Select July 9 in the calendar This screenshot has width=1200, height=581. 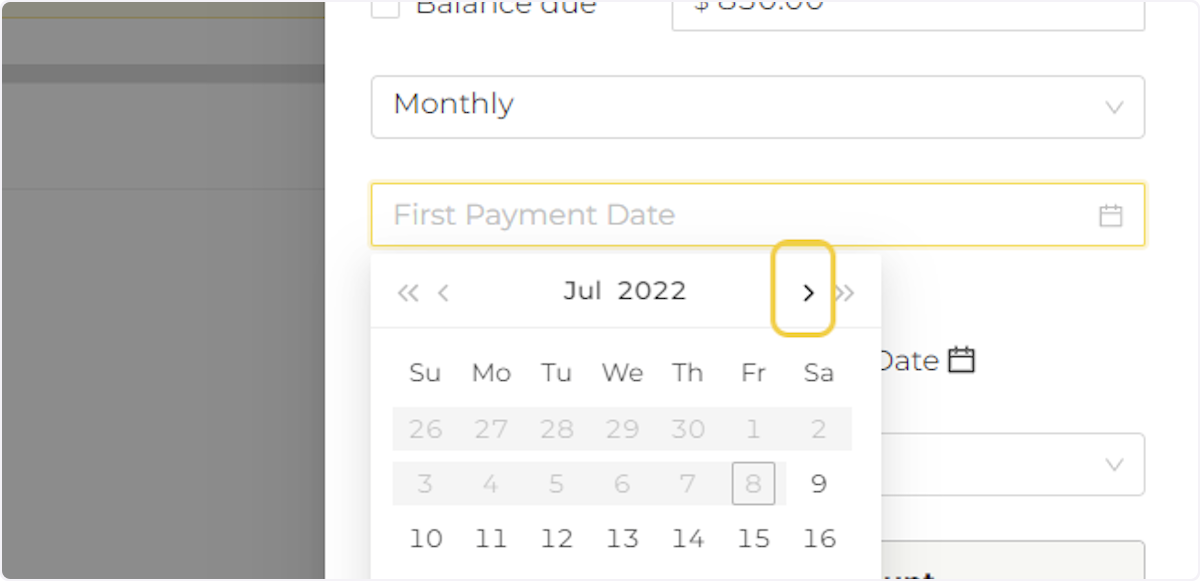point(819,483)
